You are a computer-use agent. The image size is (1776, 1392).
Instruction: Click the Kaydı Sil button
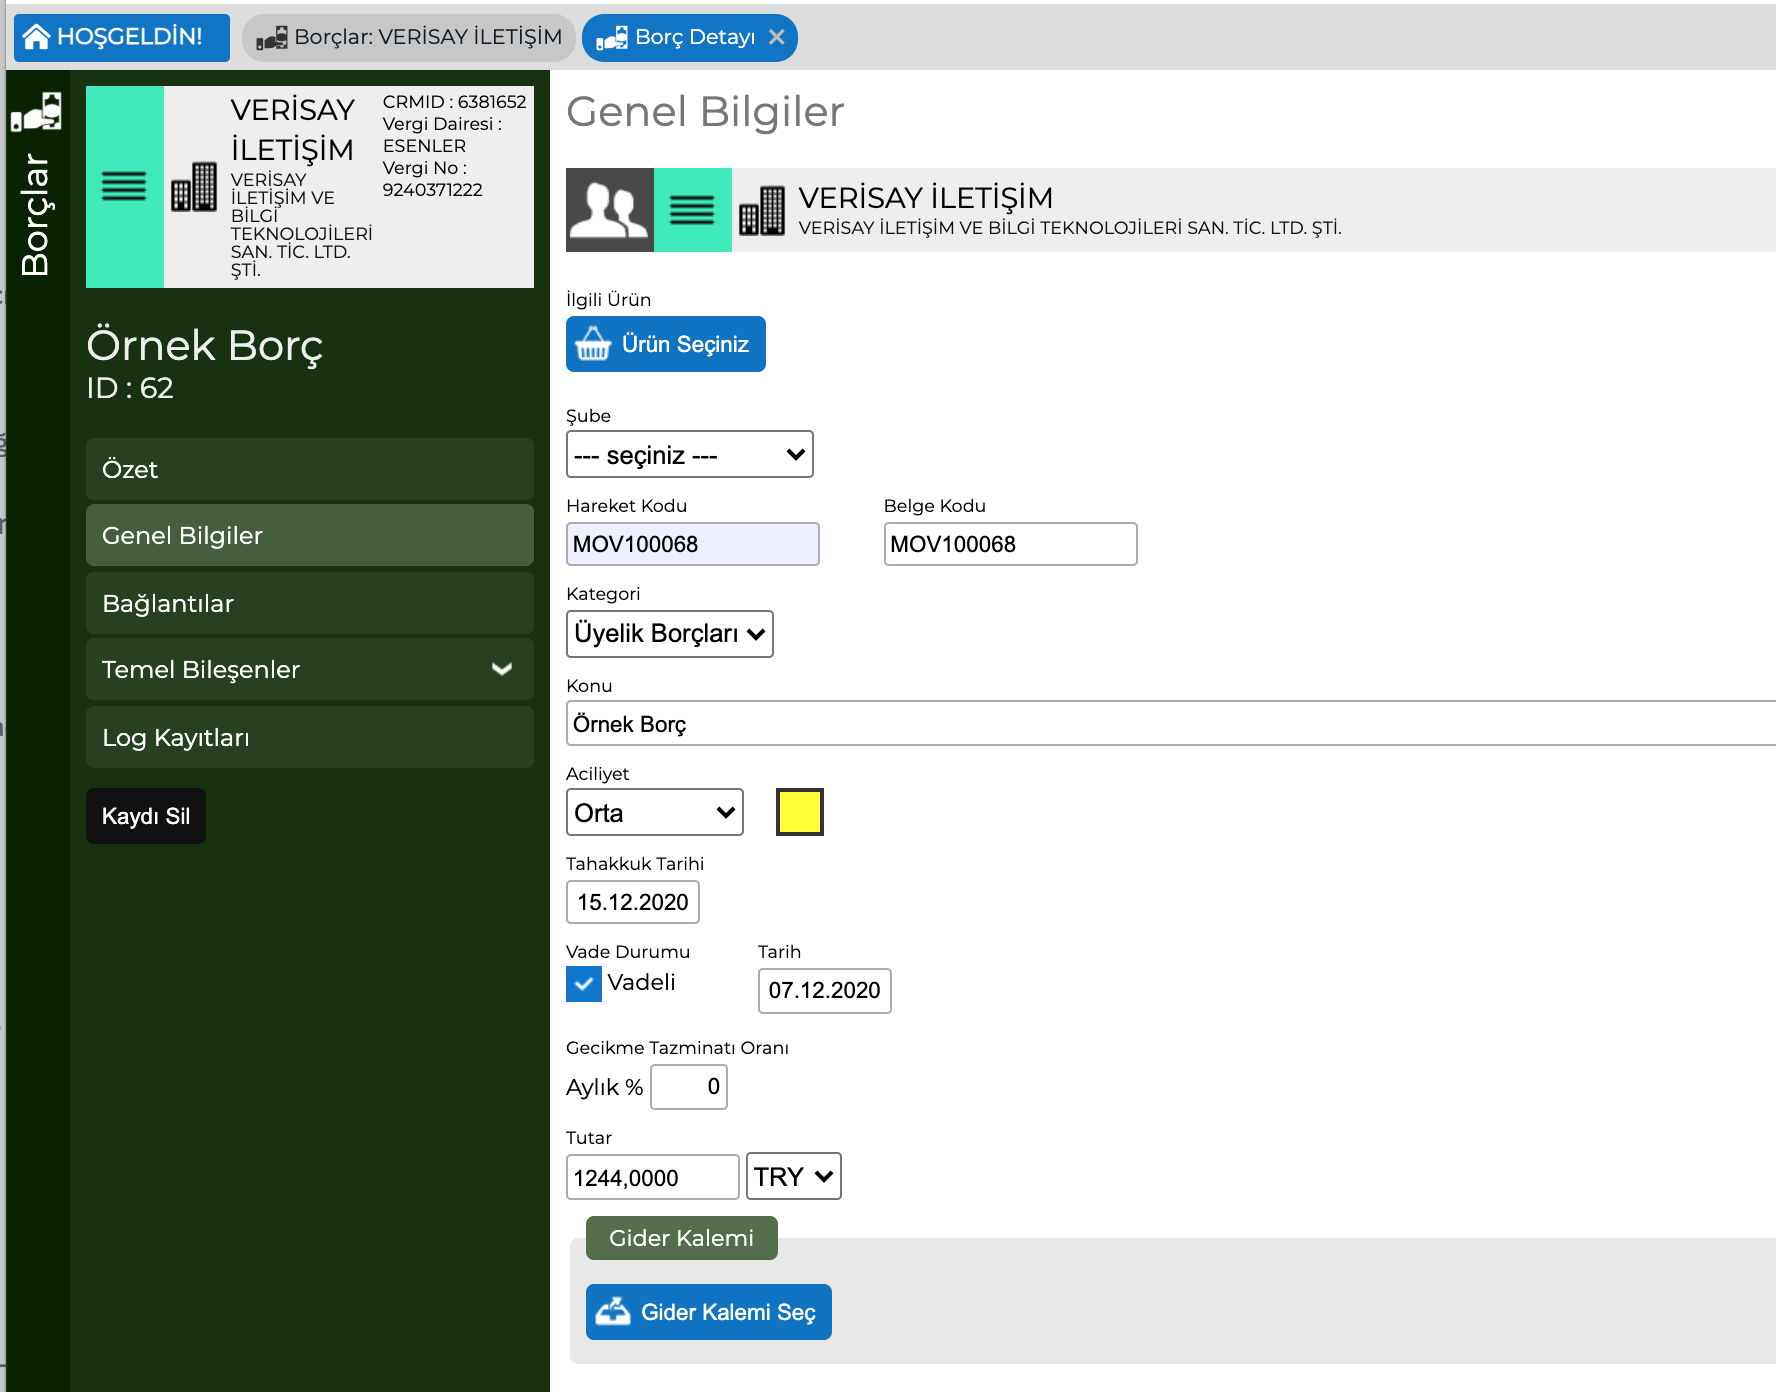pyautogui.click(x=146, y=816)
